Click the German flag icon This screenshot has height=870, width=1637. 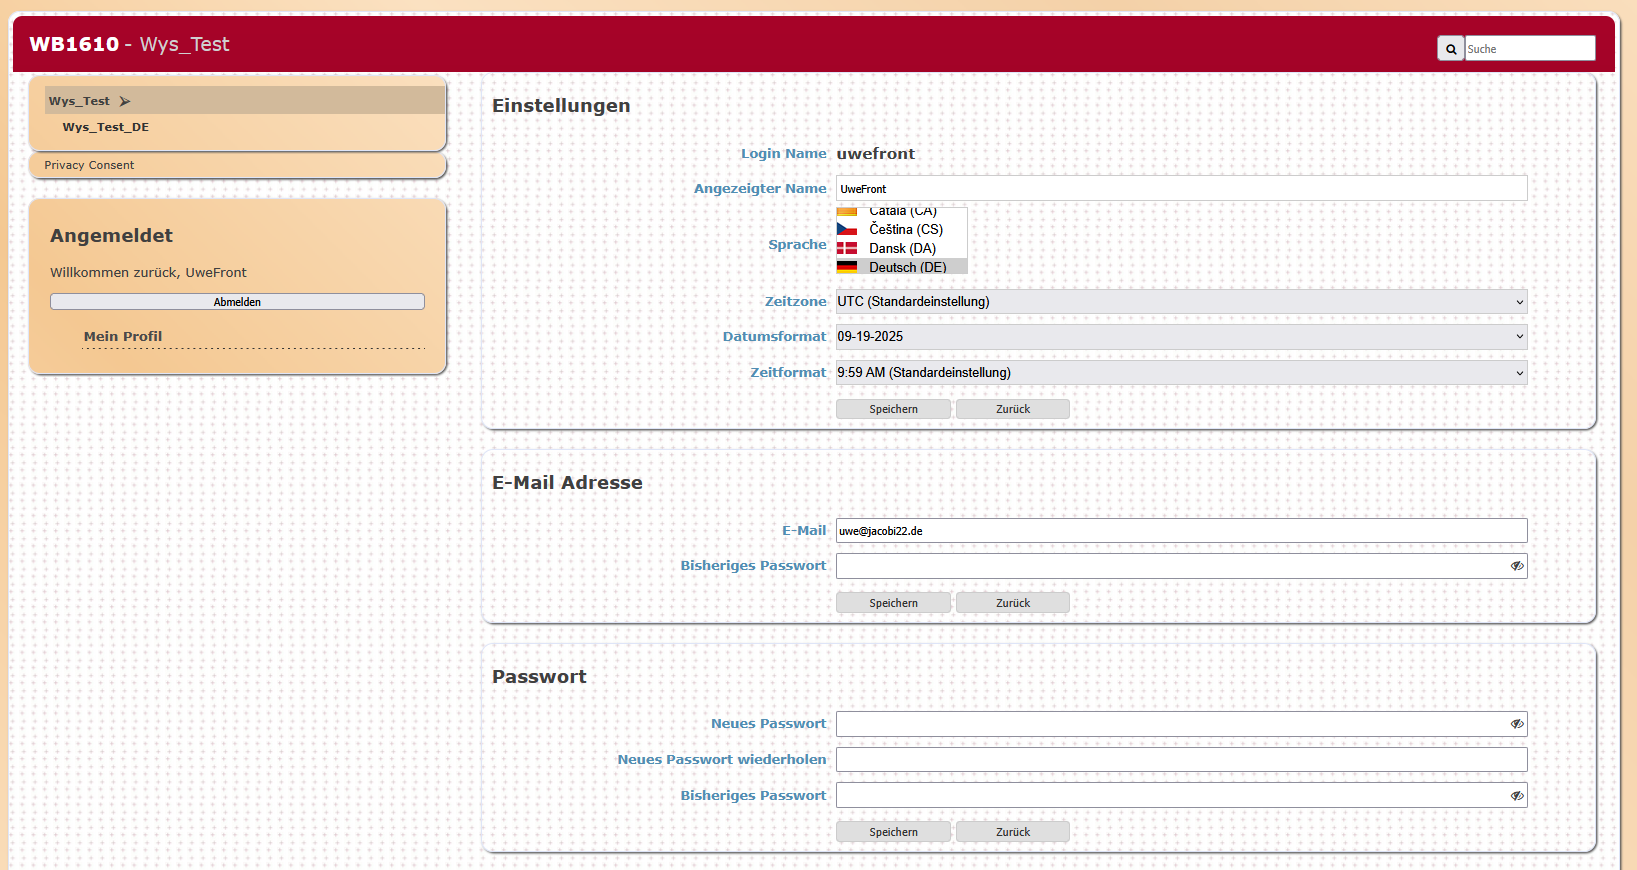coord(847,267)
